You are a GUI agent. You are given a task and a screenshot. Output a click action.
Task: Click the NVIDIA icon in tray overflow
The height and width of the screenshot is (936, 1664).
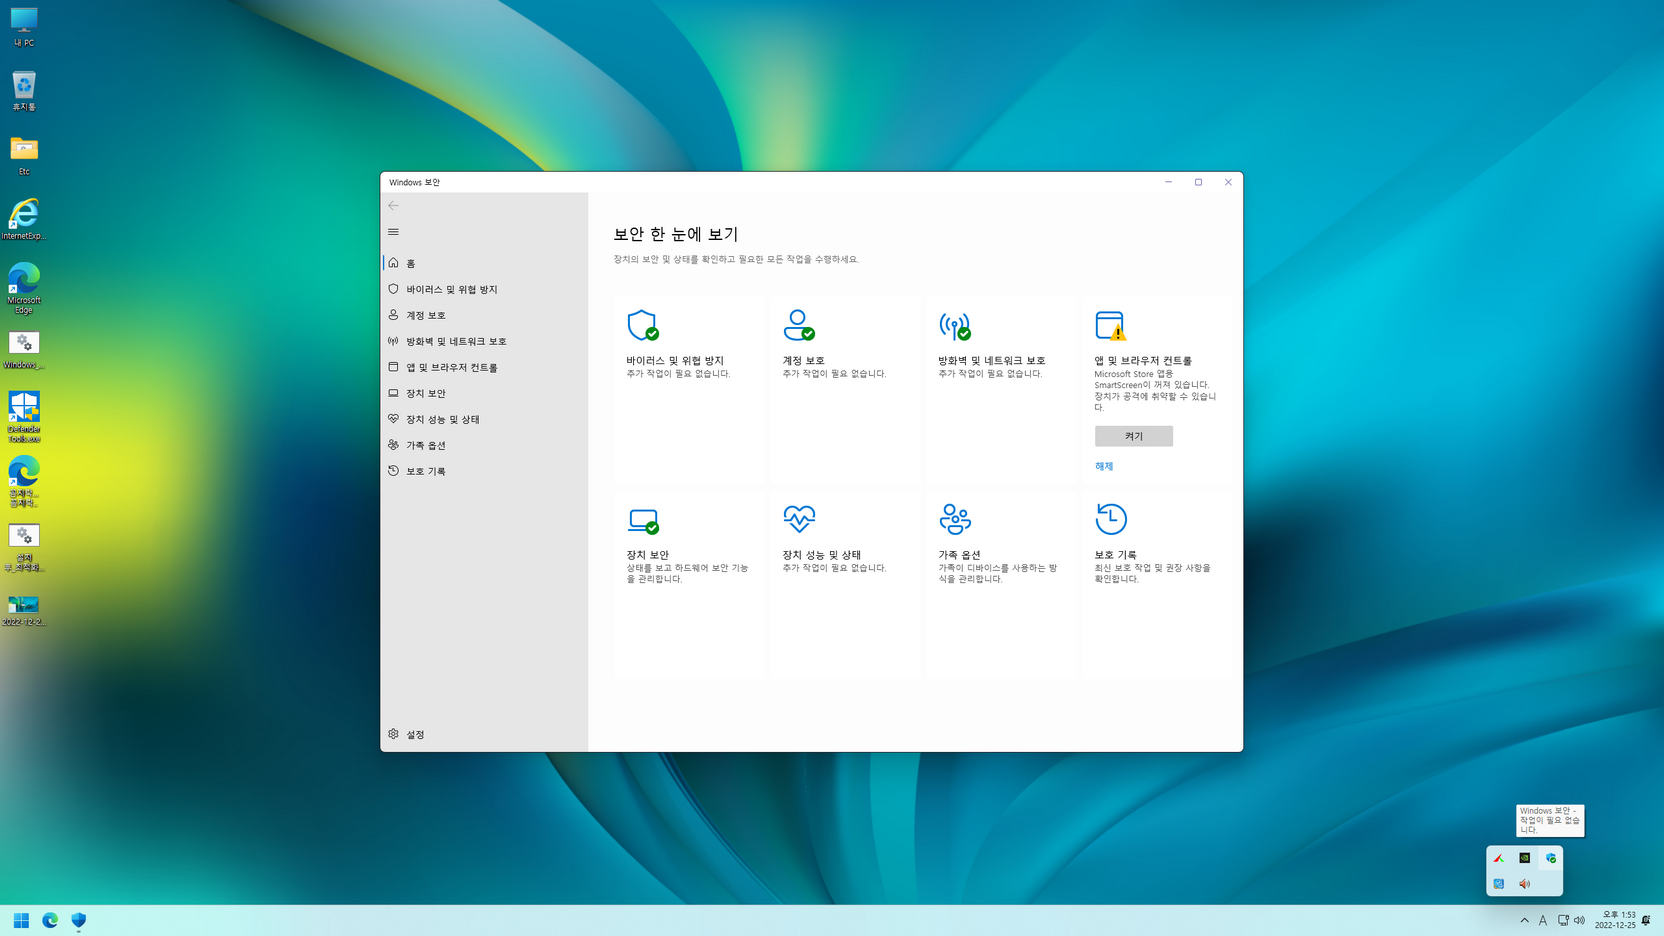pyautogui.click(x=1524, y=858)
